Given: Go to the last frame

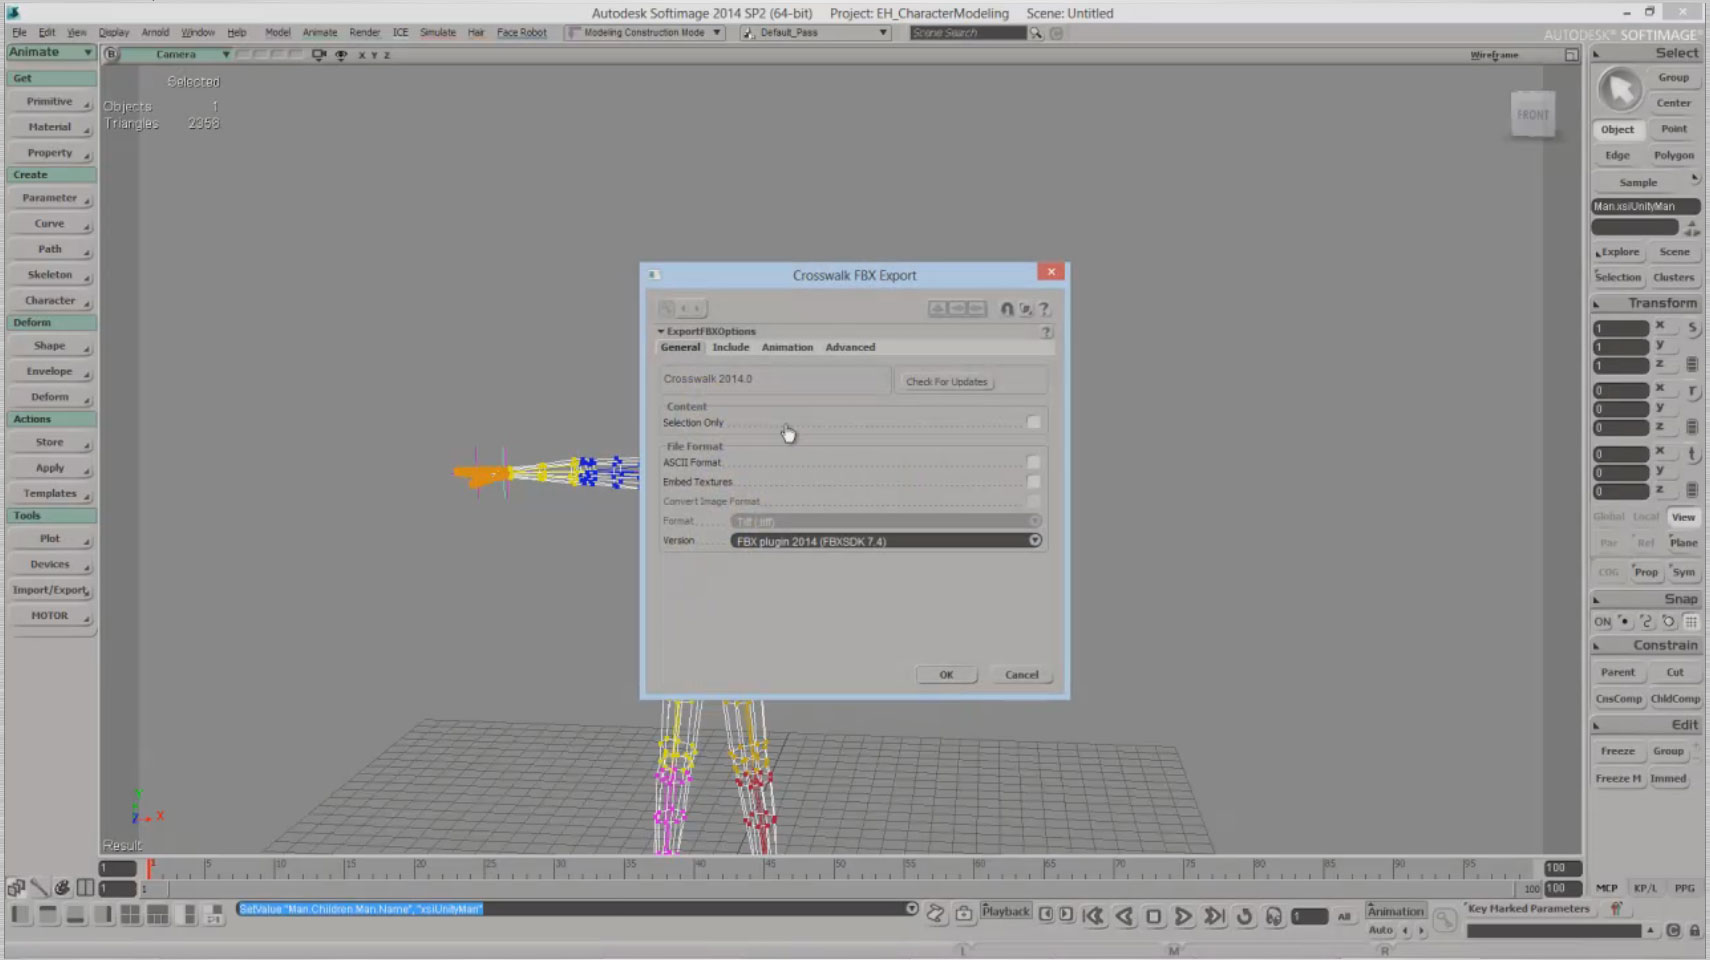Looking at the screenshot, I should pos(1214,916).
